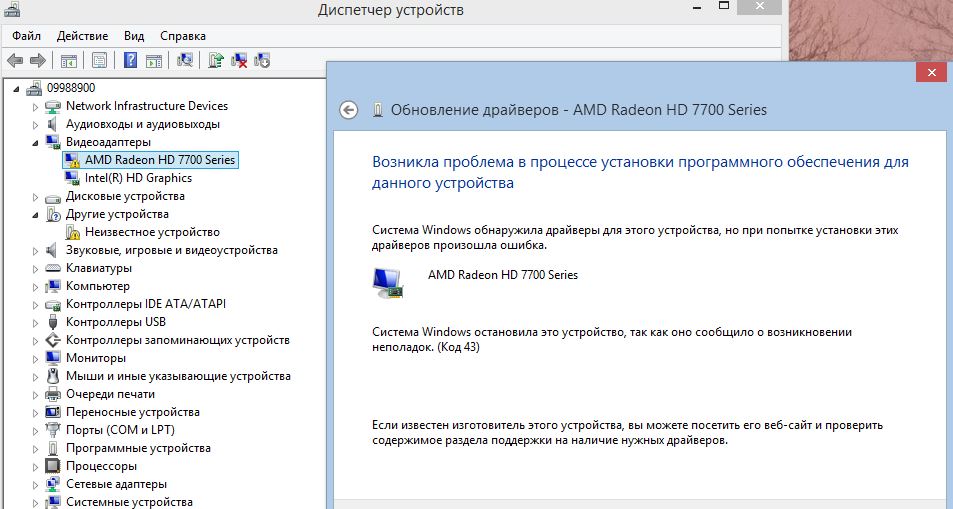Click the Сетевые адаптеры category icon
The image size is (953, 509).
[53, 484]
